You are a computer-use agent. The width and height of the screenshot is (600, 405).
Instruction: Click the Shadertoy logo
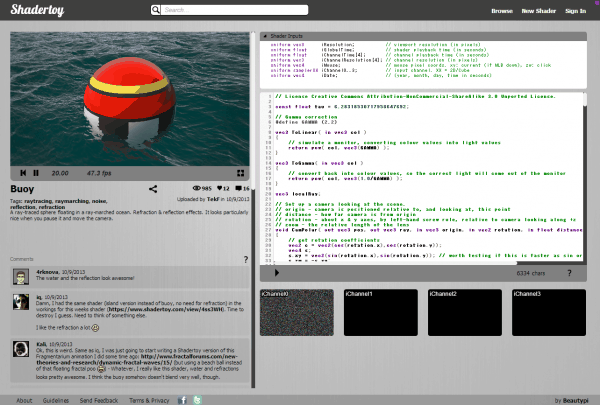point(37,10)
